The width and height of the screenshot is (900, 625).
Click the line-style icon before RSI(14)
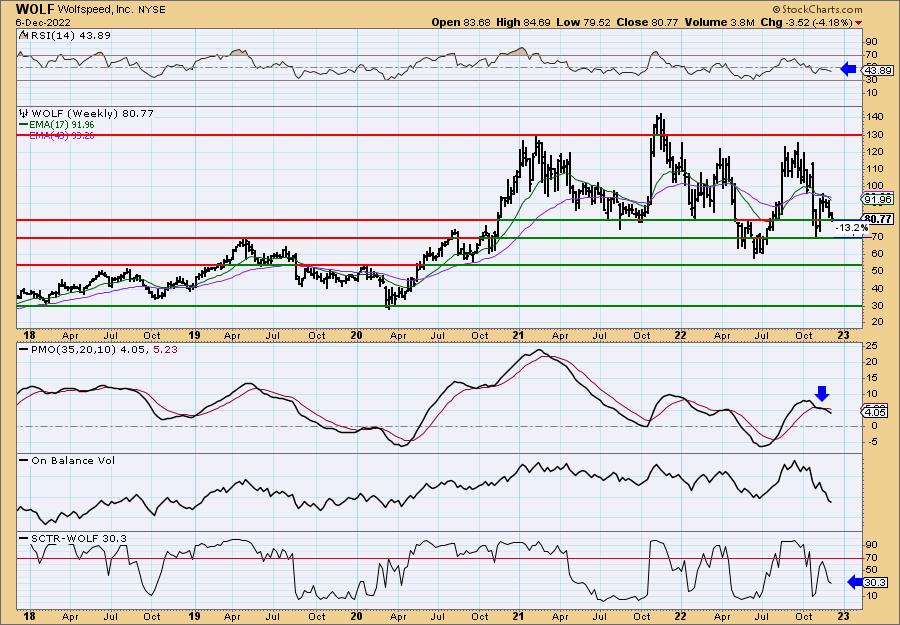click(22, 35)
